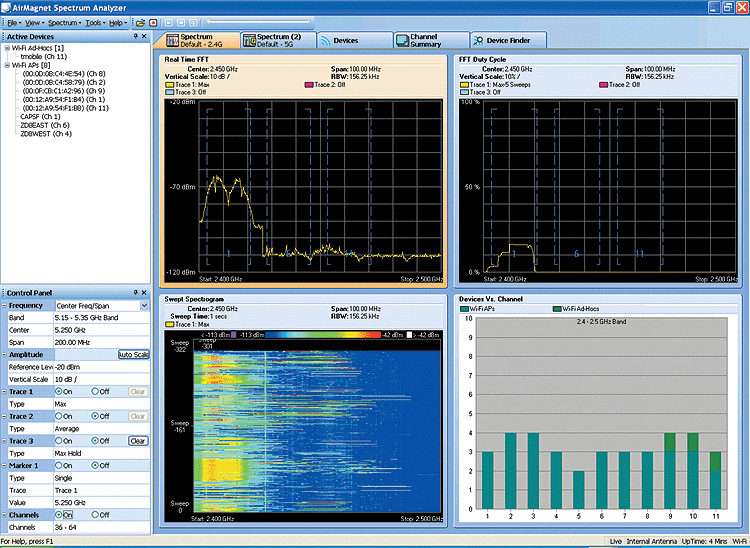The height and width of the screenshot is (548, 750).
Task: Open the Spectrum menu
Action: 65,22
